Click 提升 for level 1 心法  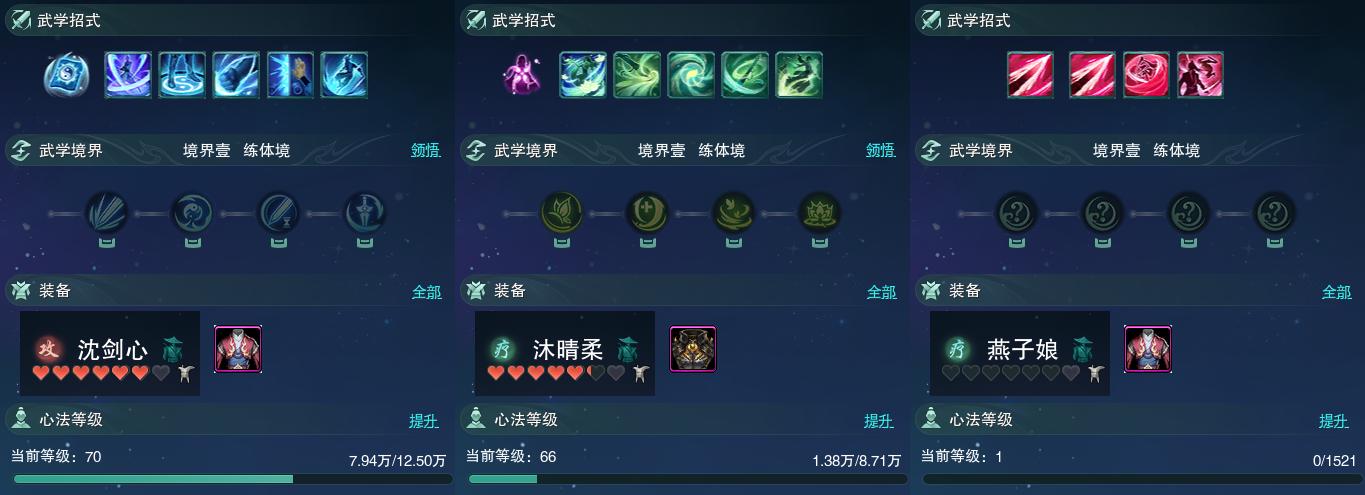(1334, 421)
